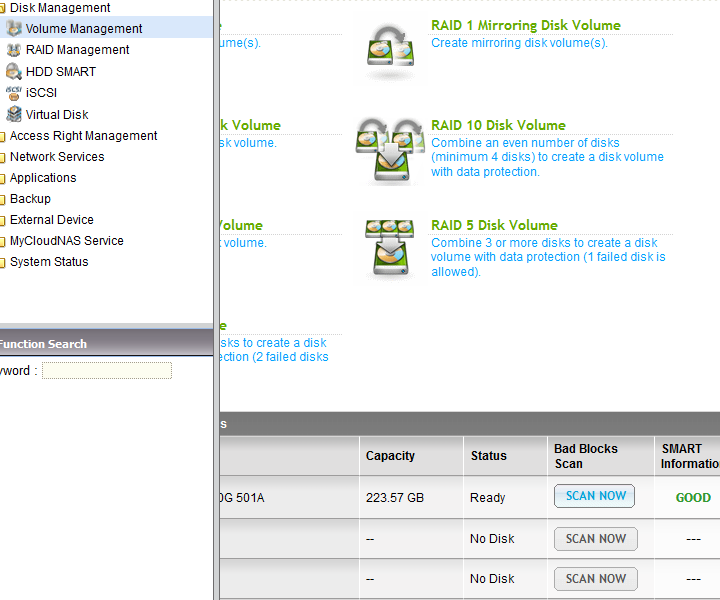
Task: Click the iSCSI icon in sidebar
Action: [13, 93]
